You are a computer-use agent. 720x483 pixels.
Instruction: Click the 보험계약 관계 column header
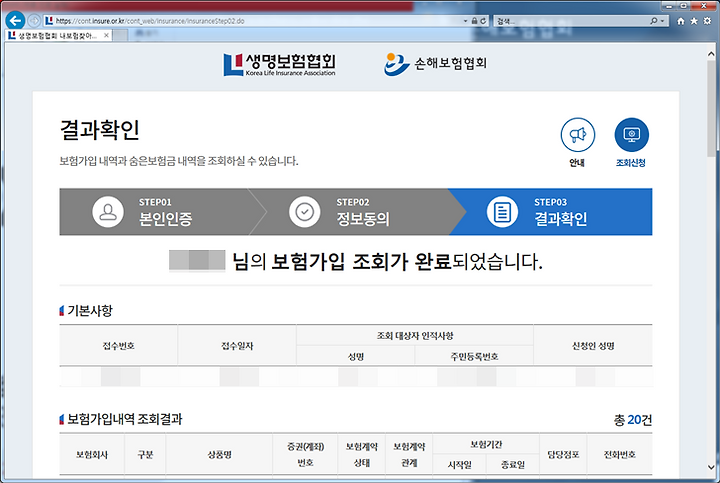pyautogui.click(x=409, y=455)
